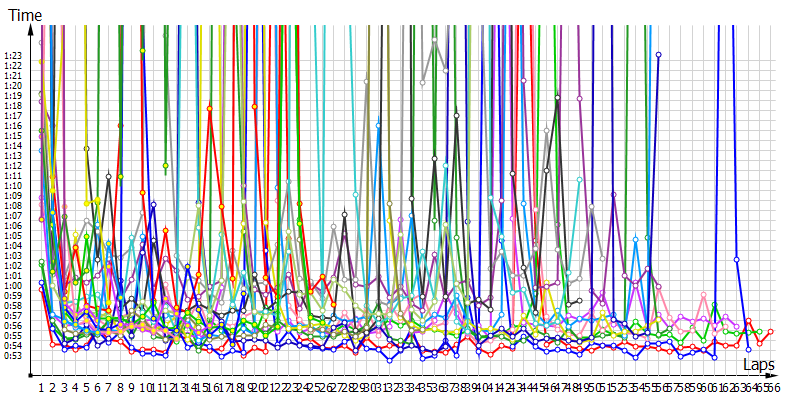Select blue data point at lap 55 near 1:23
Screen dimensions: 800x400
[658, 55]
